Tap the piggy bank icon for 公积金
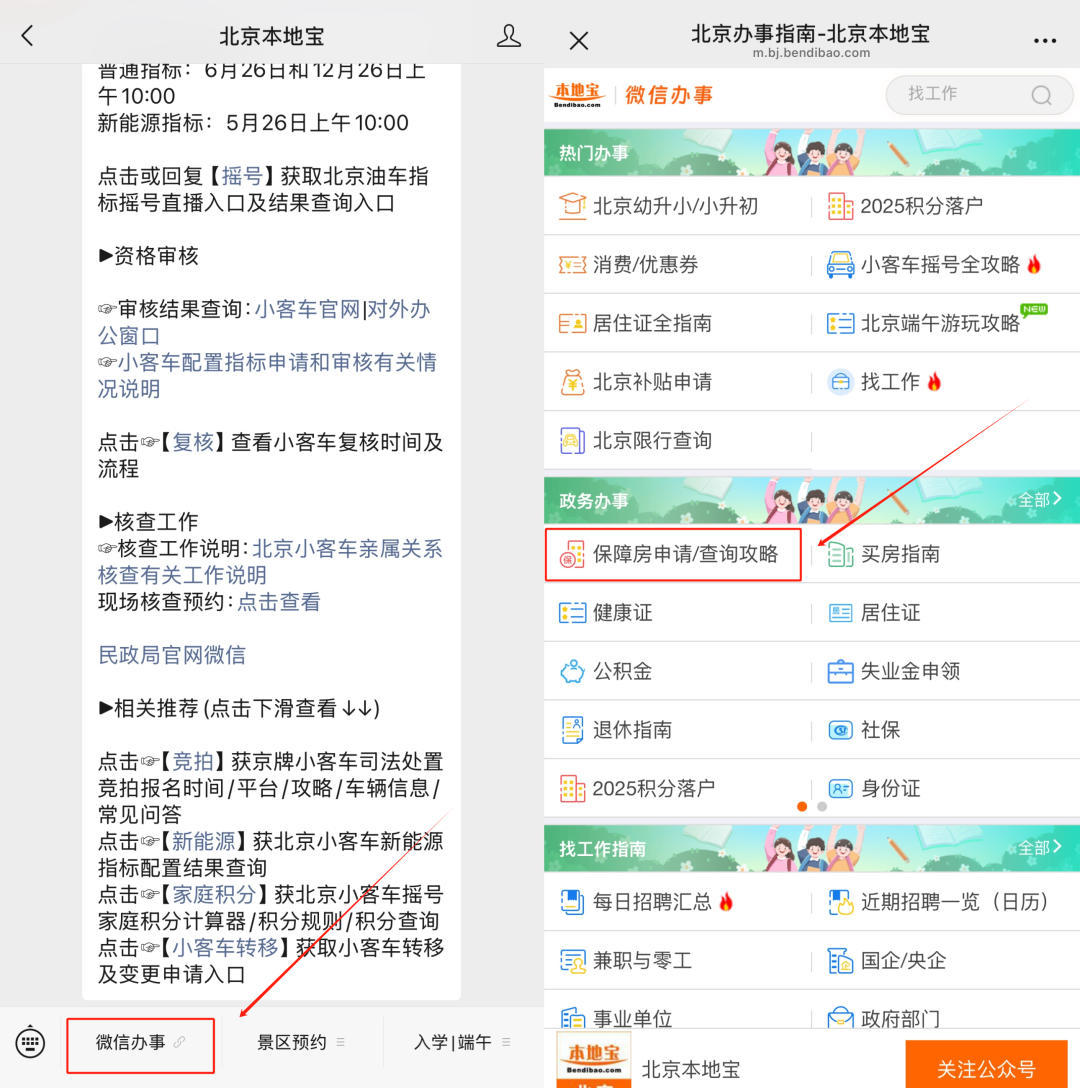Image resolution: width=1080 pixels, height=1088 pixels. point(572,671)
